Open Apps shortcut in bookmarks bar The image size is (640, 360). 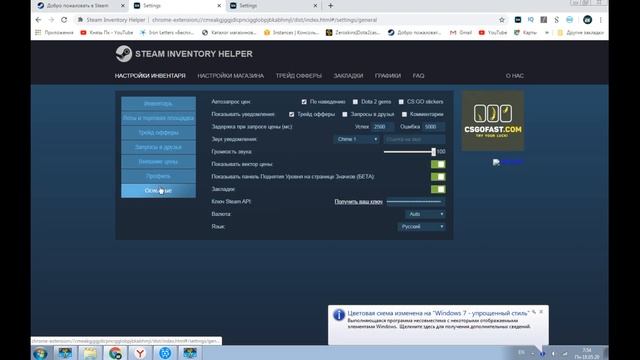click(54, 32)
